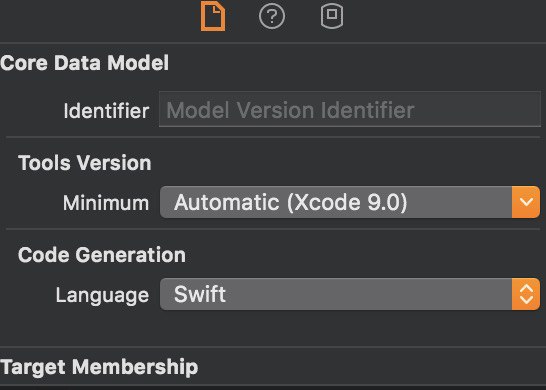This screenshot has height=390, width=546.
Task: Click the orange chevron beside Automatic (Xcode 9.0)
Action: pyautogui.click(x=526, y=202)
